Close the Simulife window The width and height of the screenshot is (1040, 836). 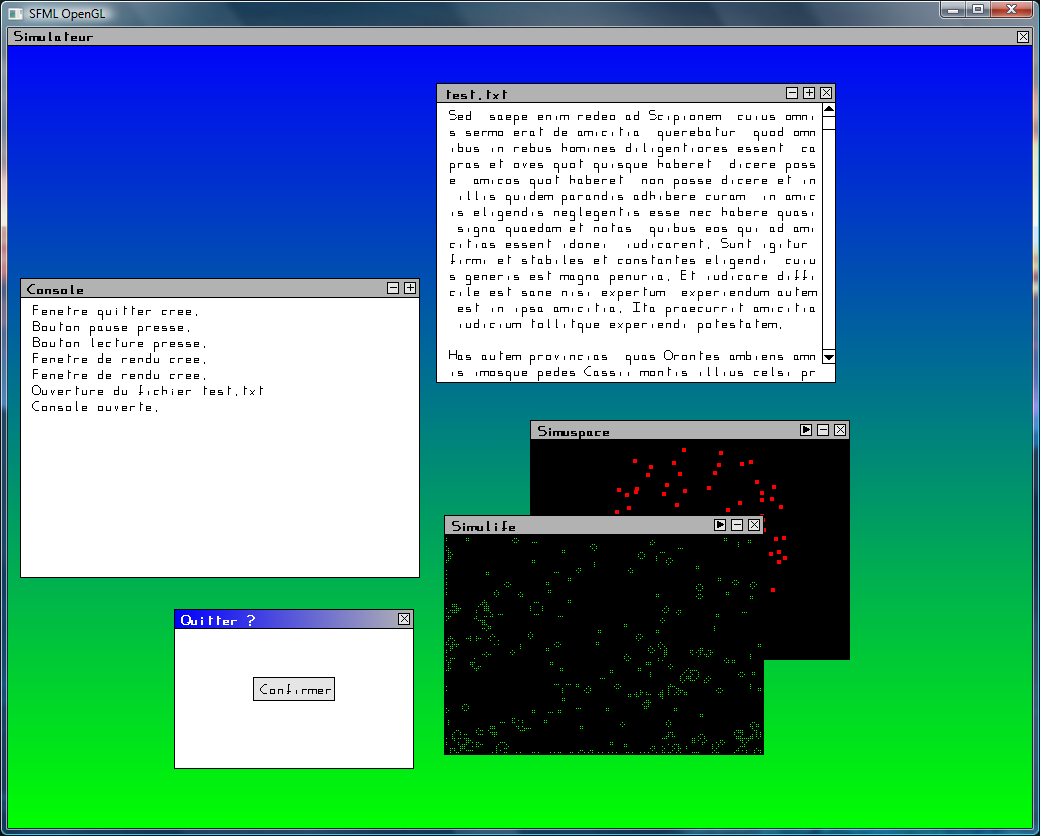[x=754, y=525]
